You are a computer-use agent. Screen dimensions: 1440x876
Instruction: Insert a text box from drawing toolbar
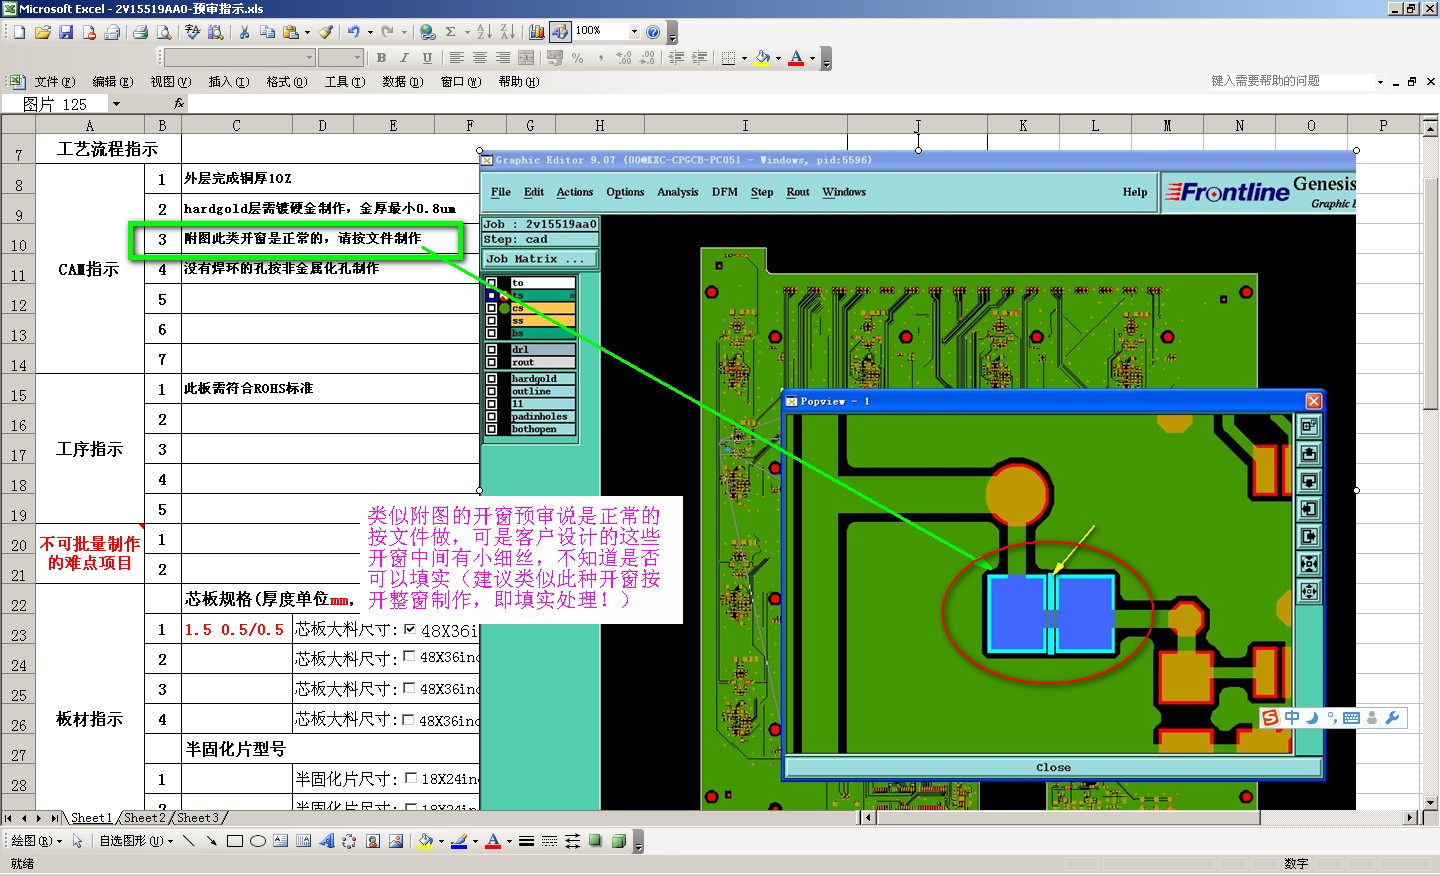281,841
